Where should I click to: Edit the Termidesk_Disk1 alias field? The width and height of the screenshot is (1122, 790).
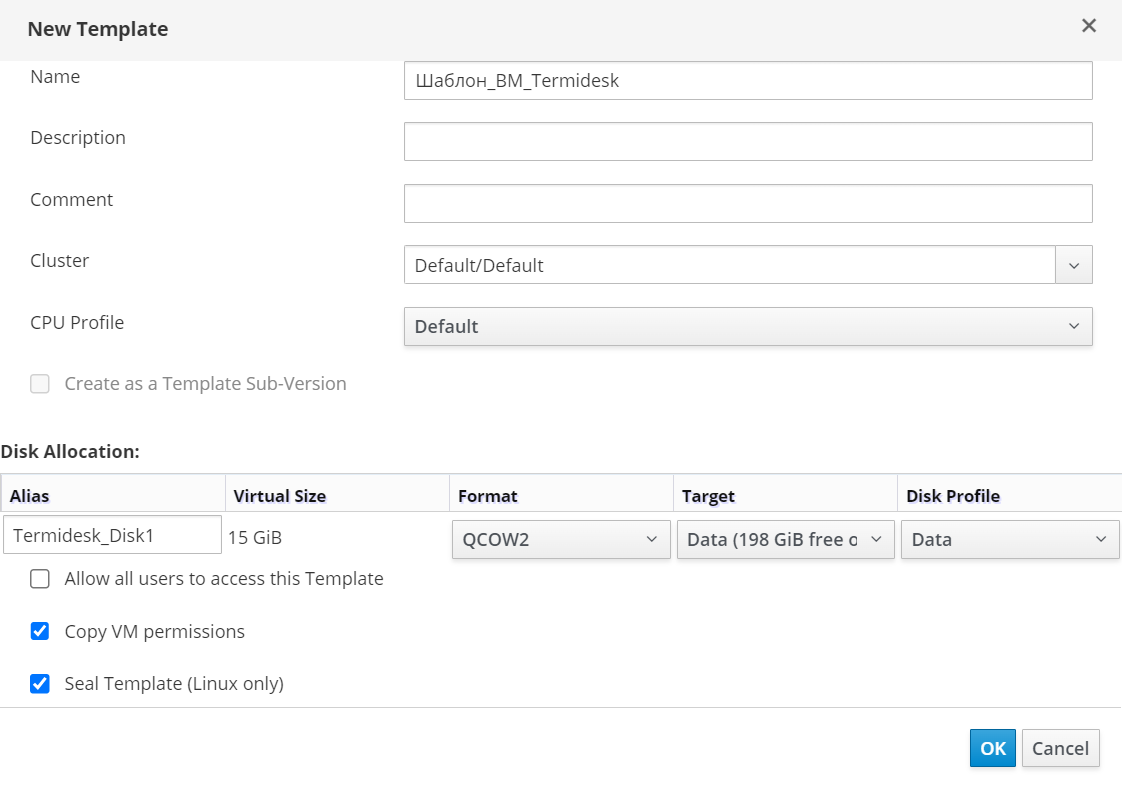click(x=112, y=535)
